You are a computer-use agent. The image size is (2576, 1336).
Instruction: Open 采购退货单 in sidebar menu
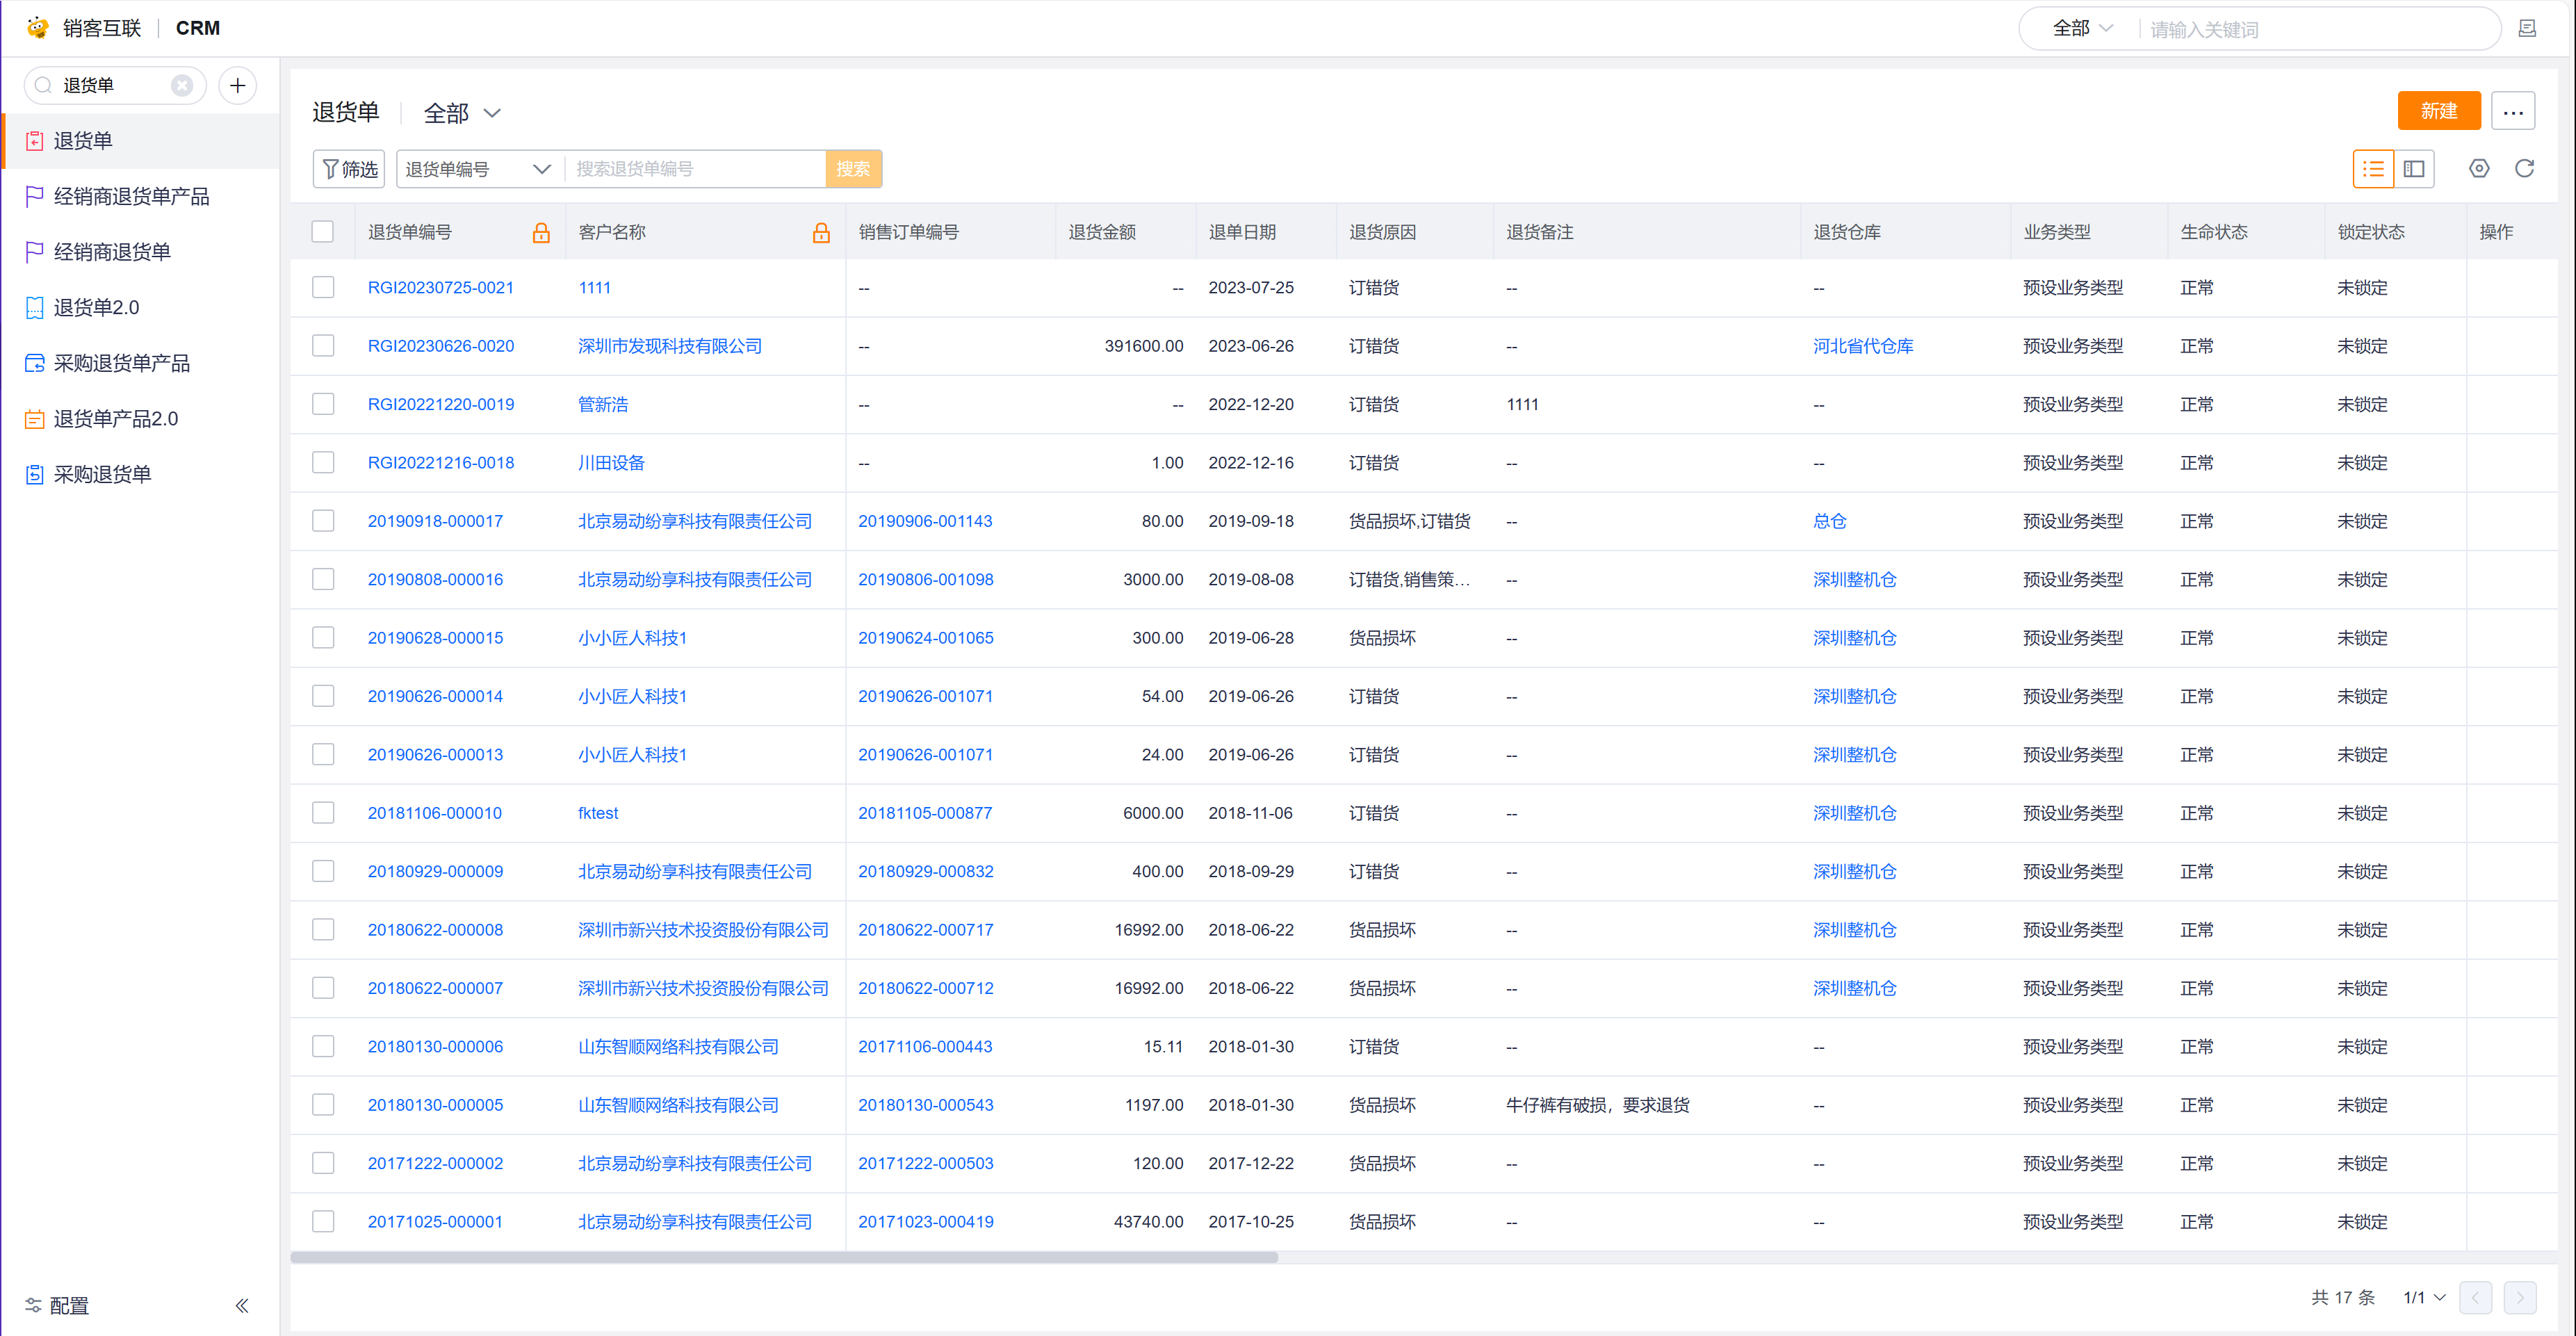tap(102, 474)
